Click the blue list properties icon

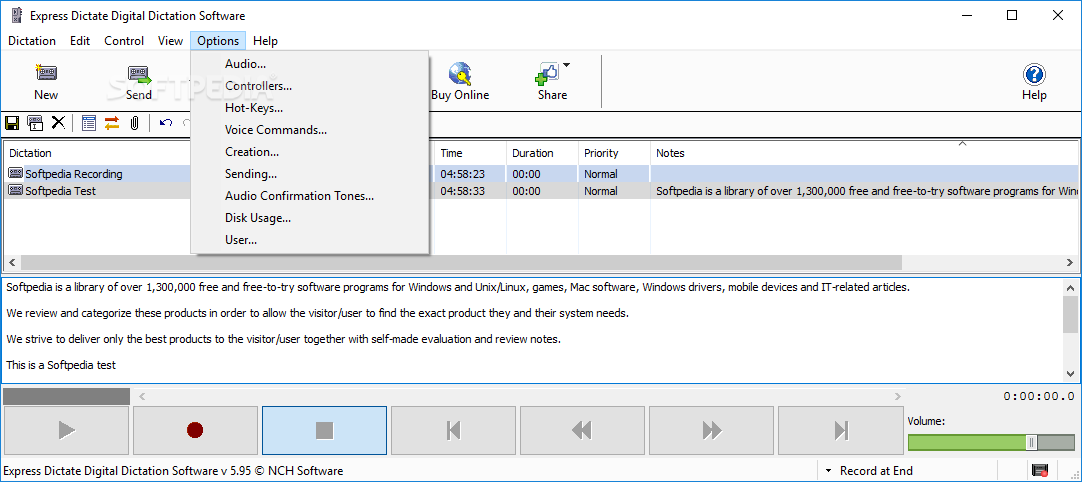click(88, 123)
